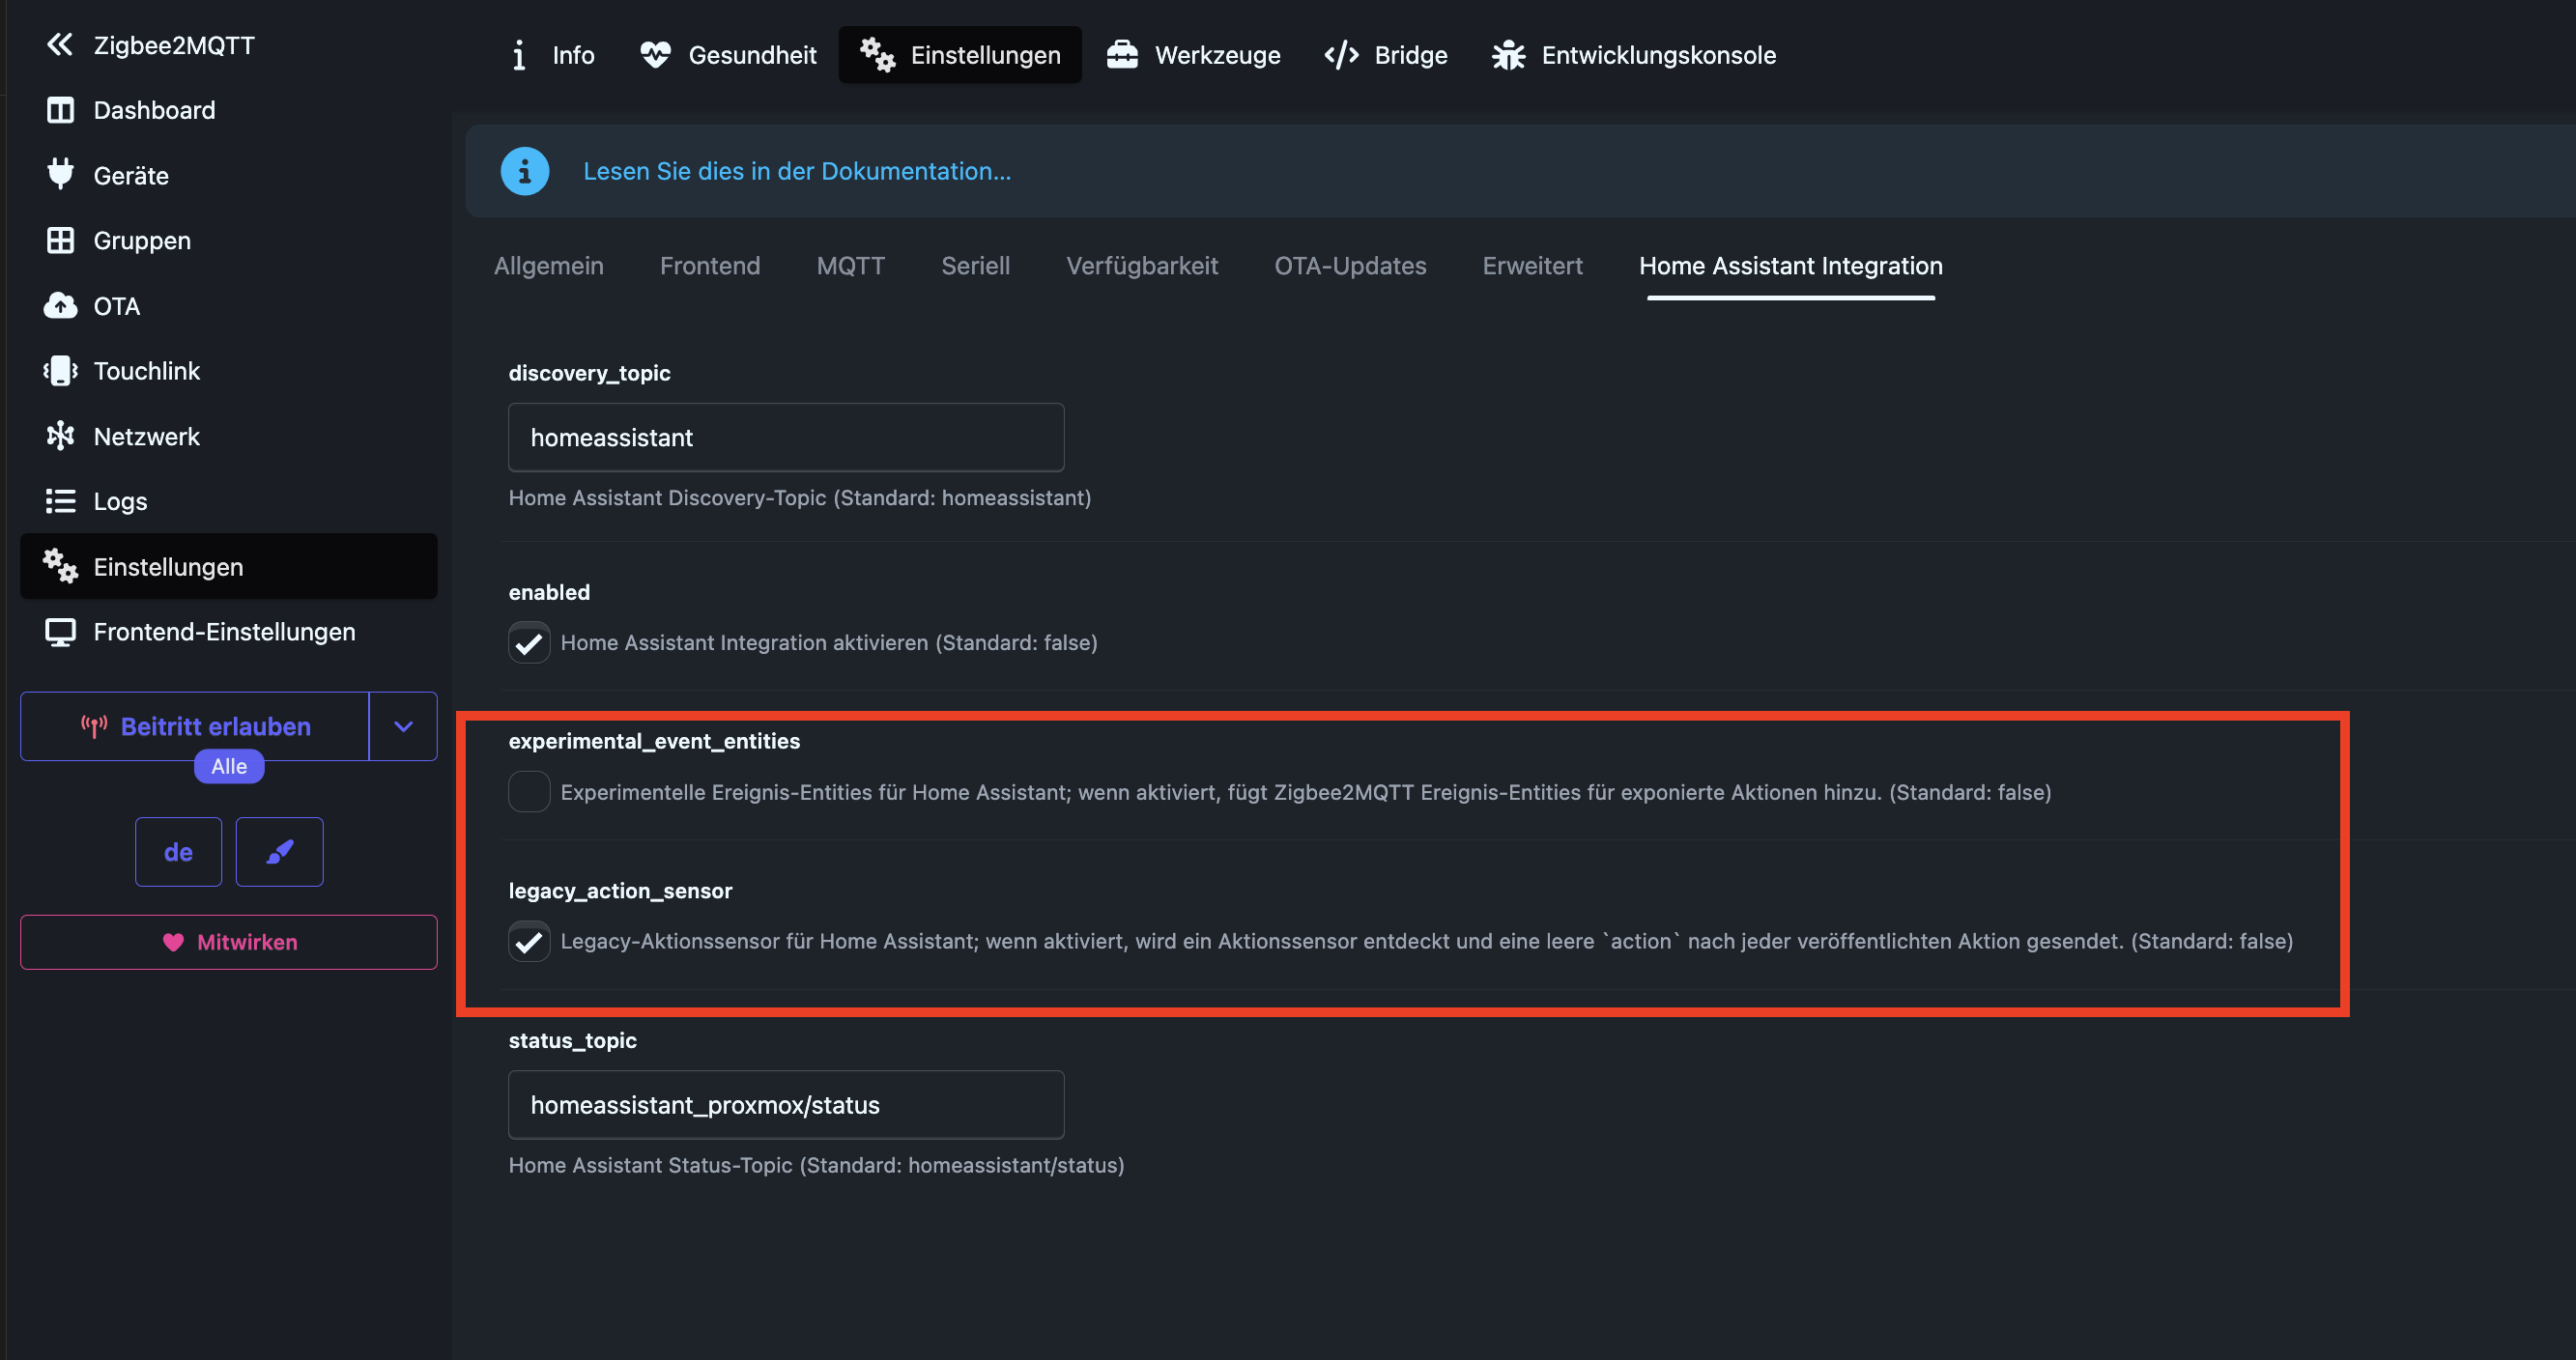This screenshot has width=2576, height=1360.
Task: Collapse sidebar with double chevron icon
Action: [60, 44]
